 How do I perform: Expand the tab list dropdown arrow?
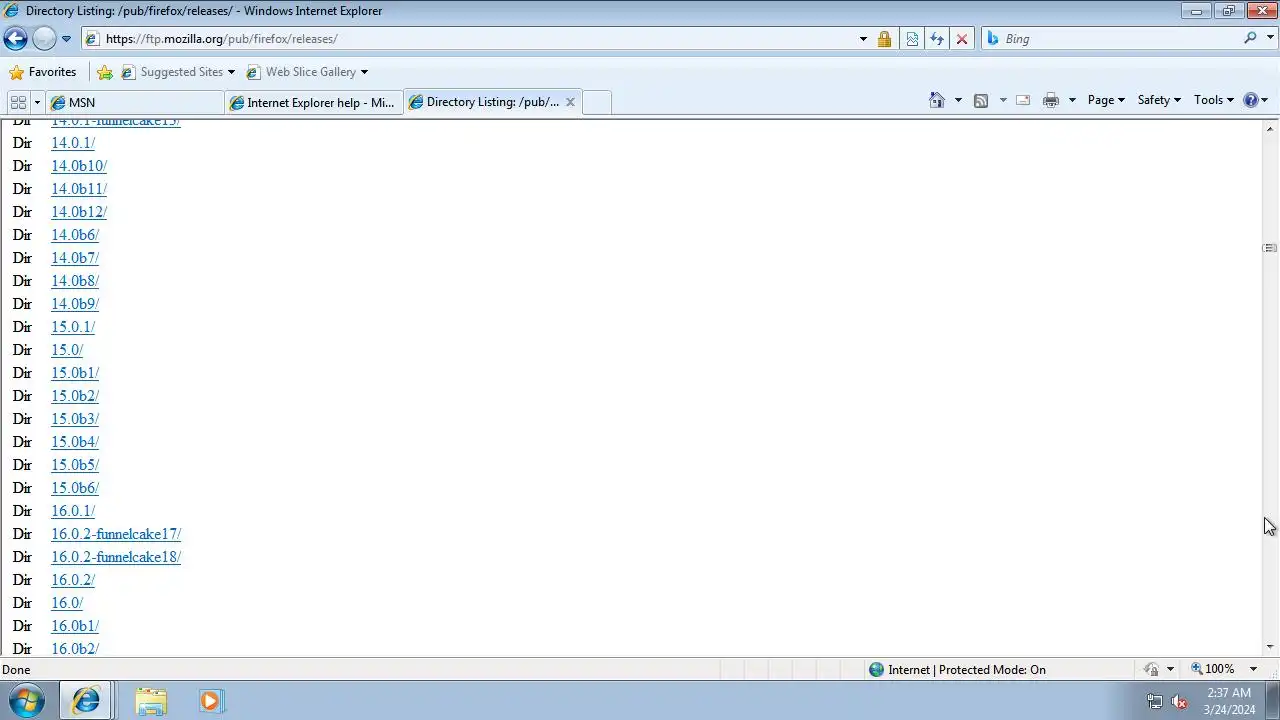coord(37,102)
